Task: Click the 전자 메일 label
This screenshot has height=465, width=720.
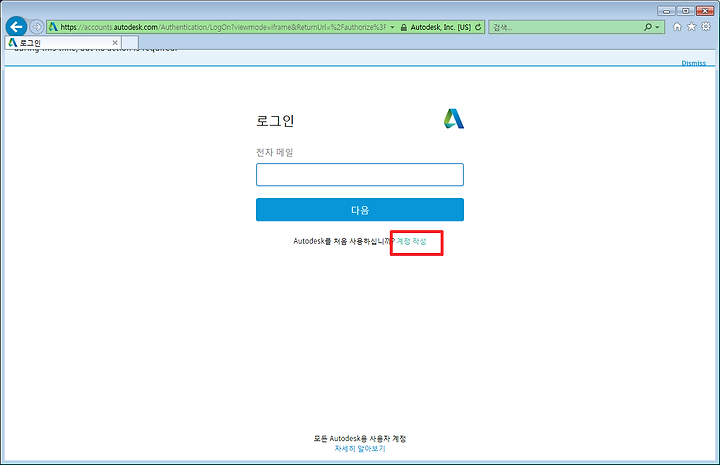Action: click(275, 152)
